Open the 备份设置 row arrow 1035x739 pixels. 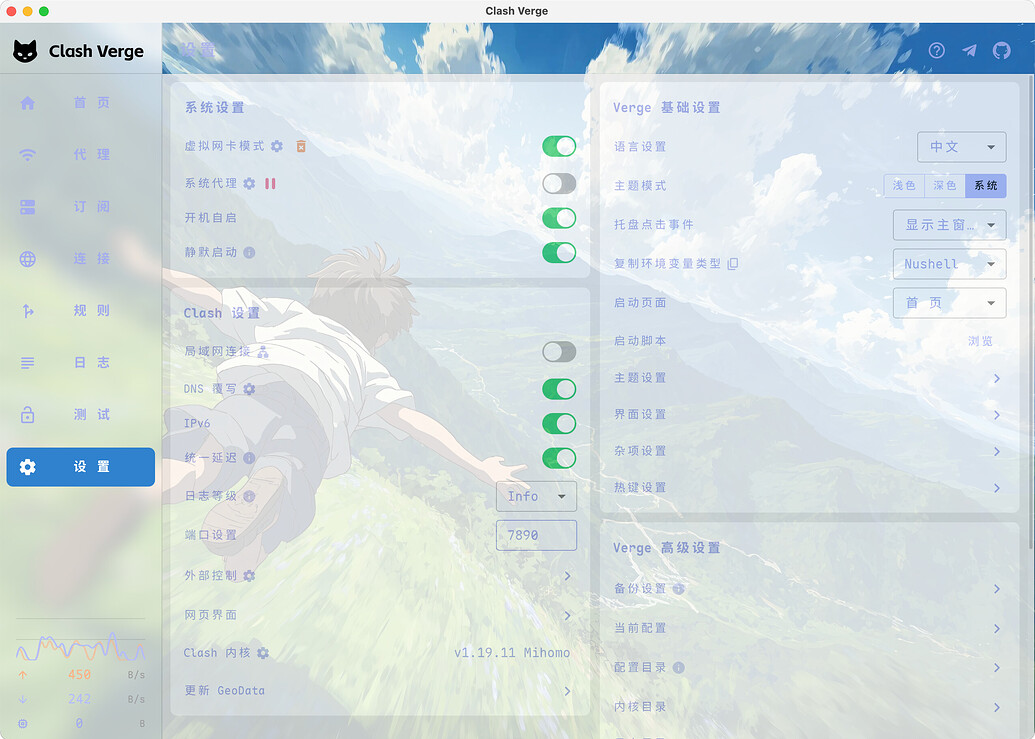click(997, 589)
